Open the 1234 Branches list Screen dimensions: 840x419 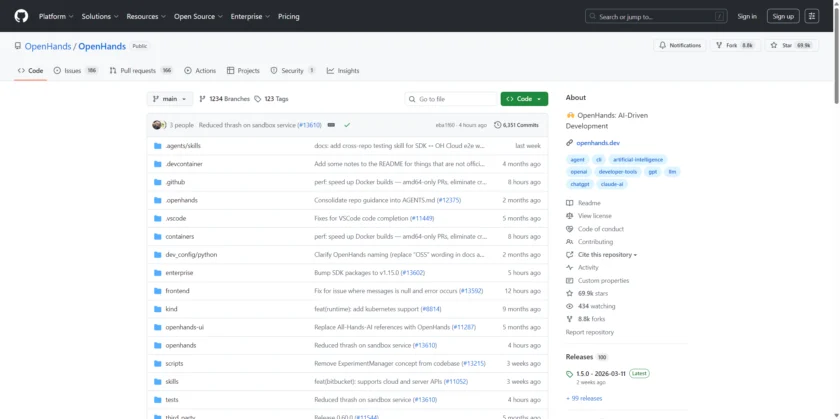224,99
